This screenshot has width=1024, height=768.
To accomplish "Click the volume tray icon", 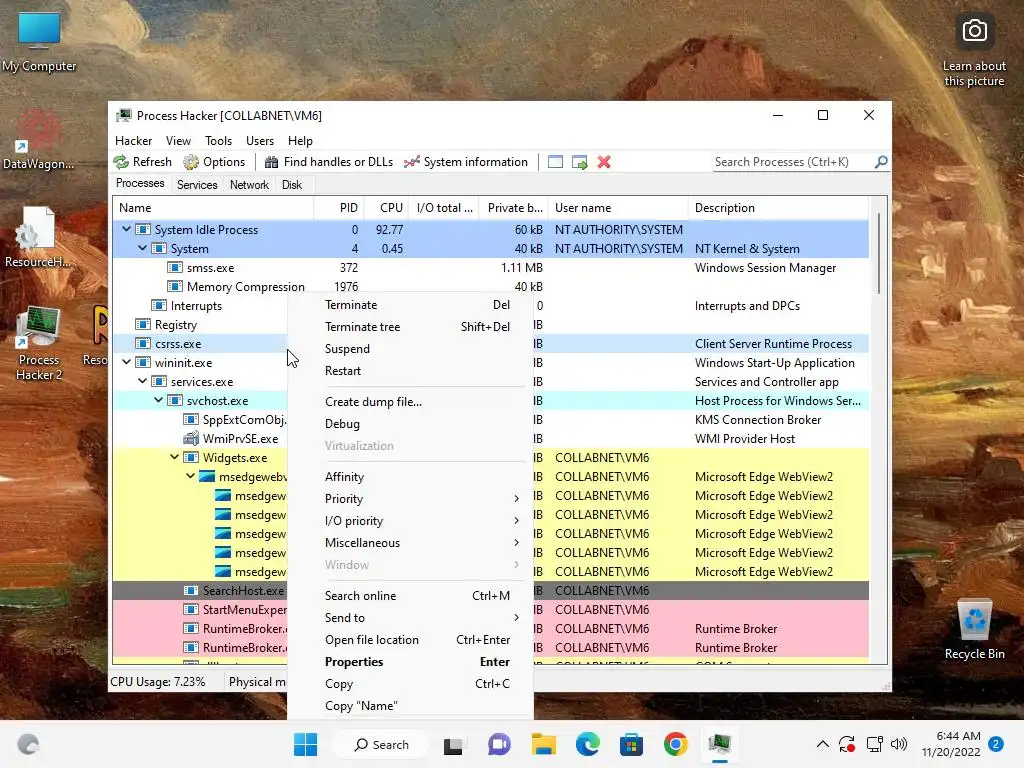I will coord(899,744).
